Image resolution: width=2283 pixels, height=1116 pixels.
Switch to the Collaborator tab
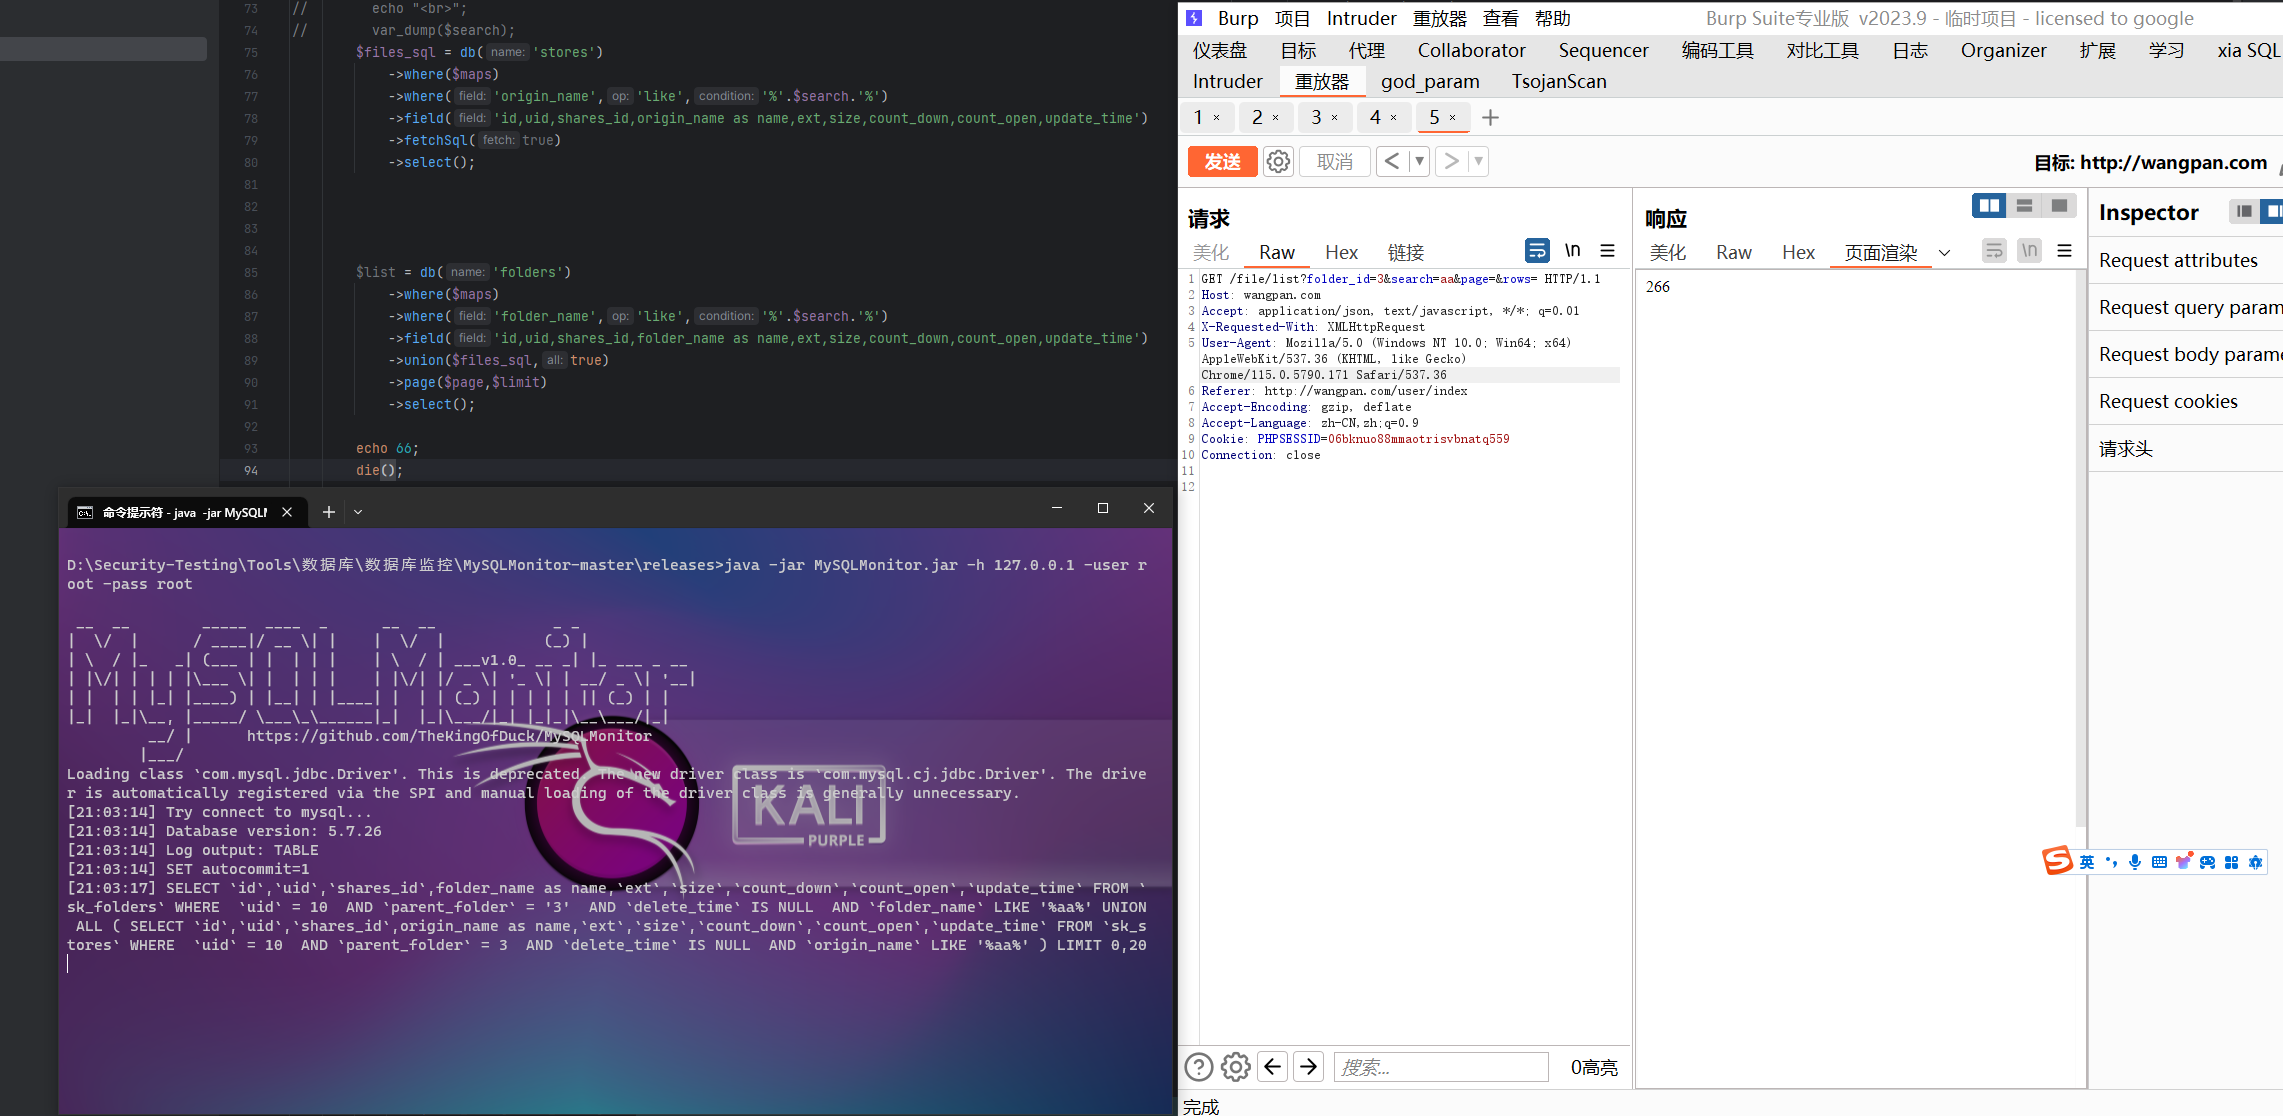point(1471,50)
